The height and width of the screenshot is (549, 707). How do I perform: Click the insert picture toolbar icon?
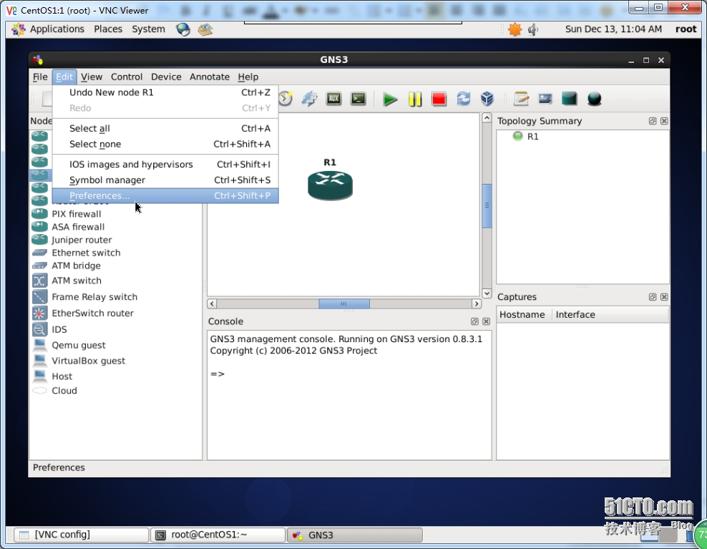(x=545, y=98)
